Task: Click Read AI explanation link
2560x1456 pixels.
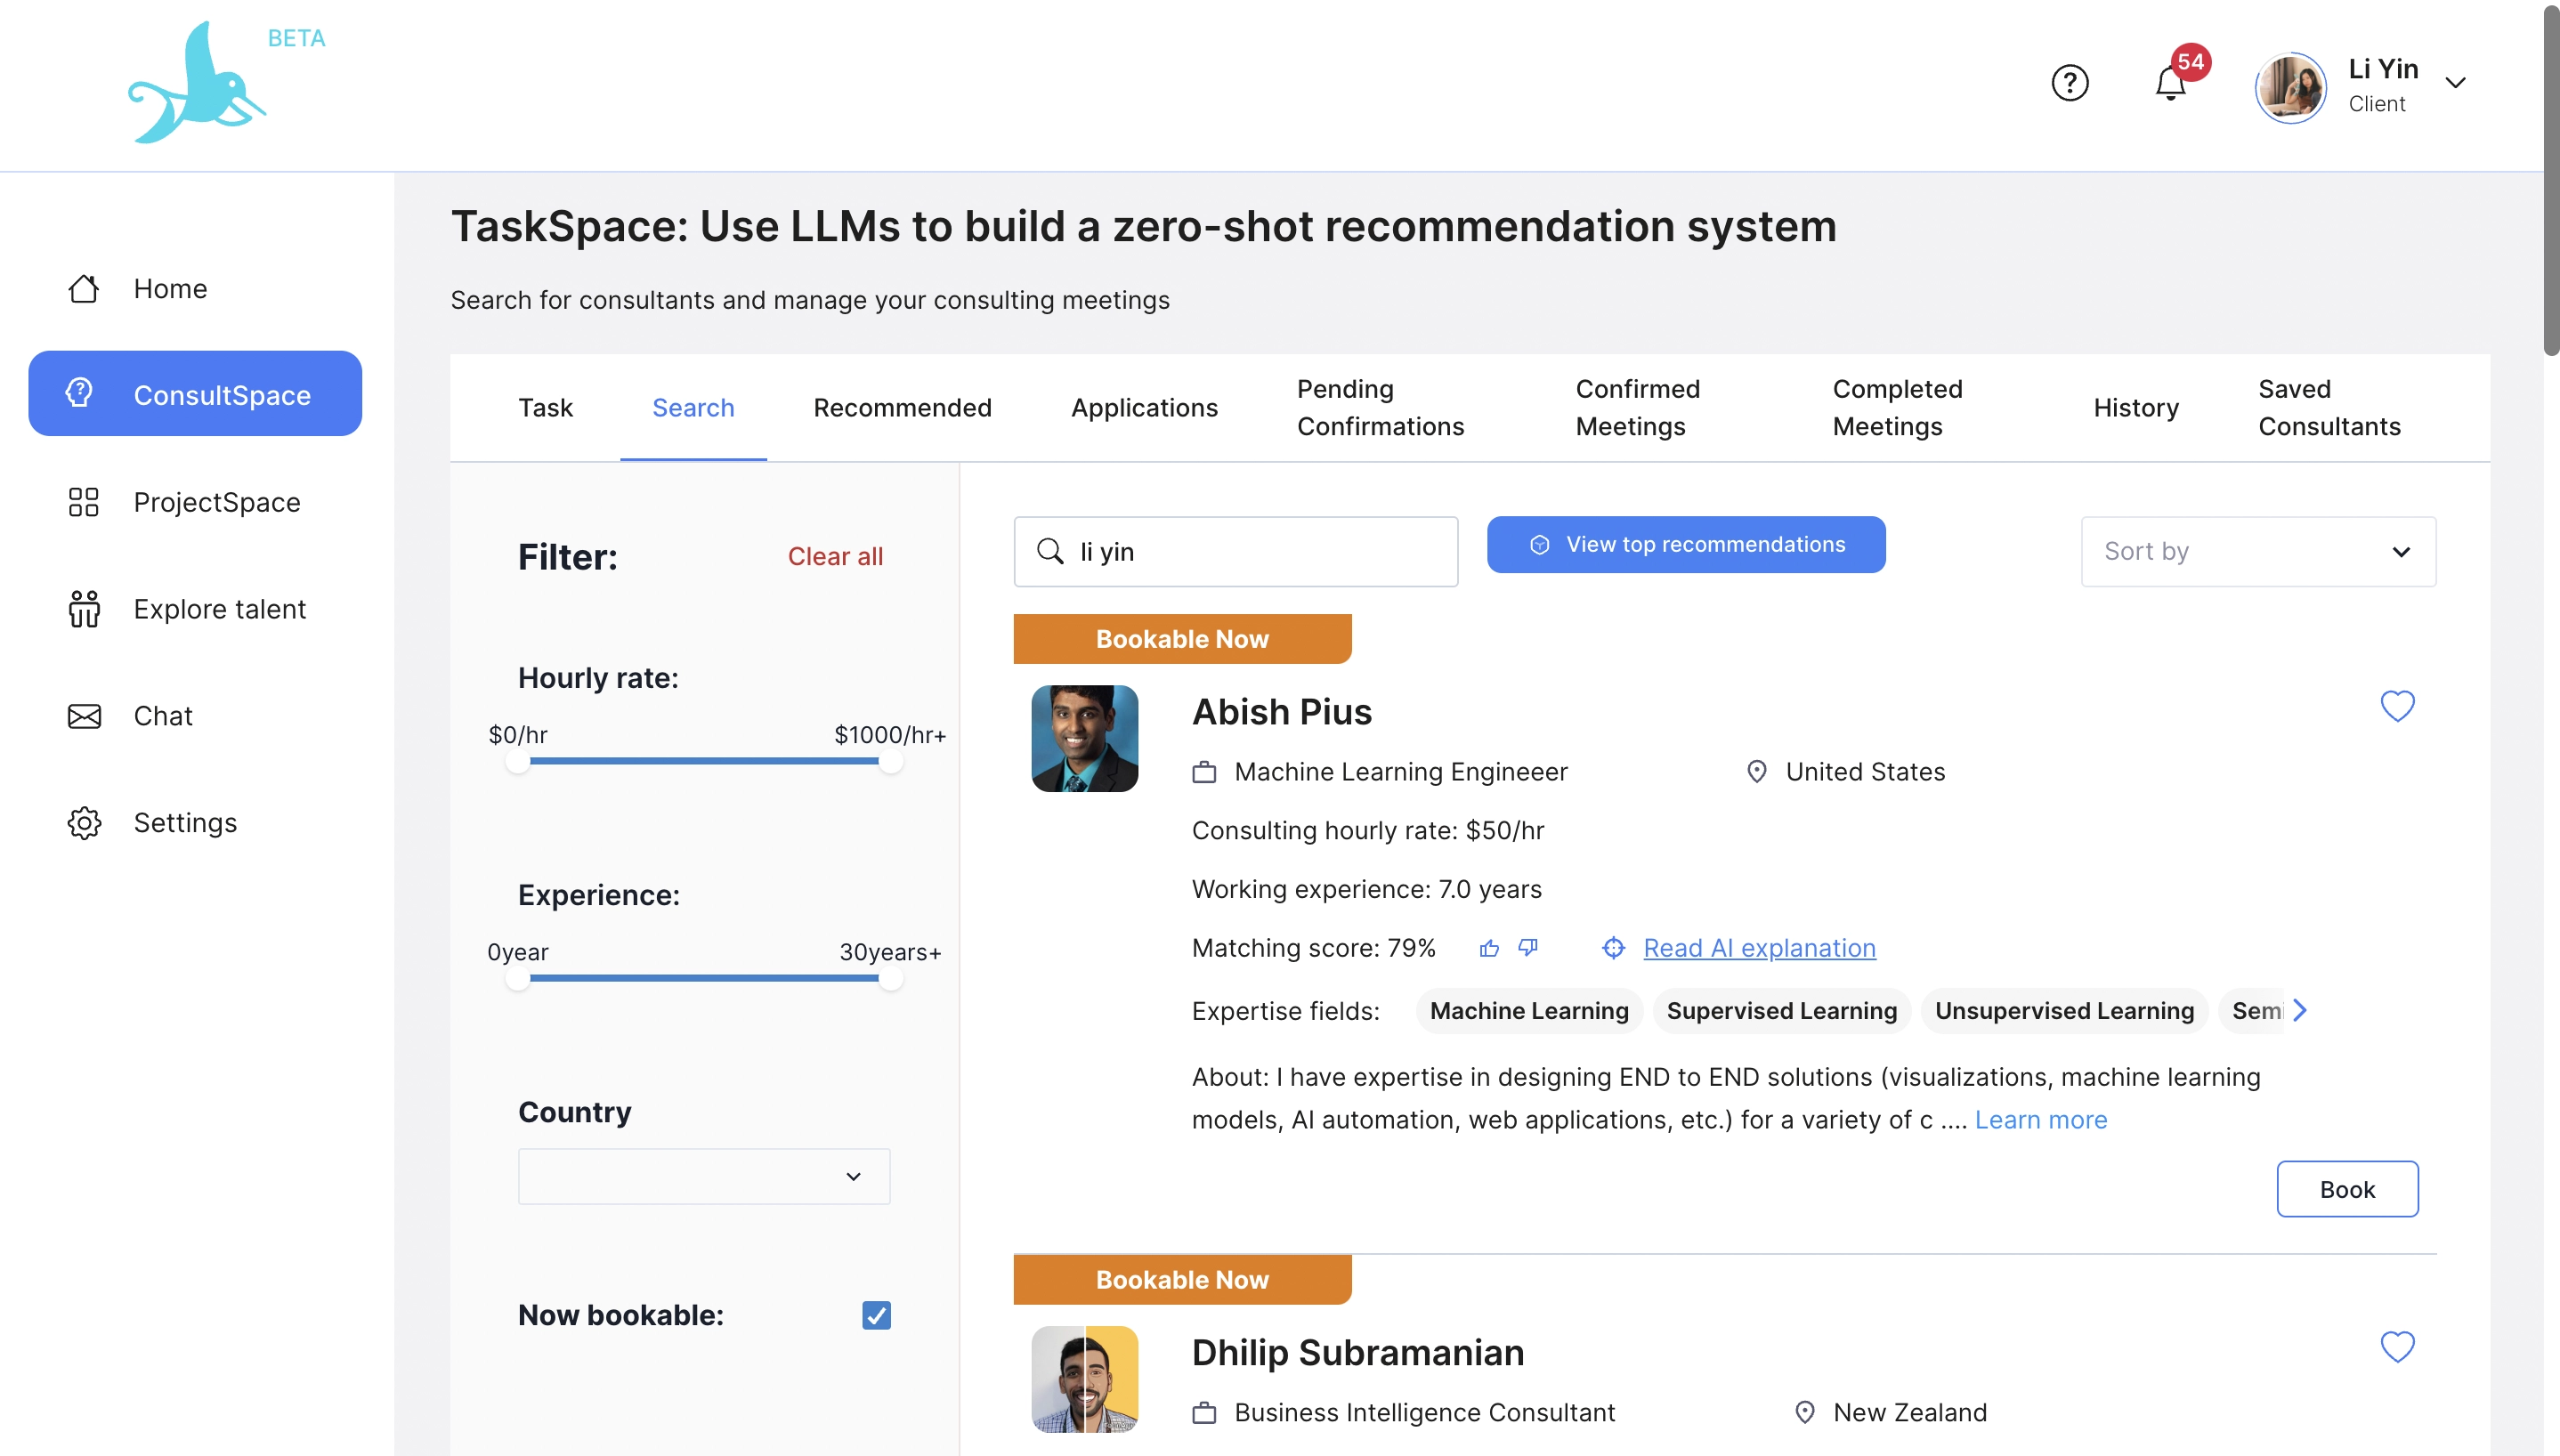Action: point(1758,948)
